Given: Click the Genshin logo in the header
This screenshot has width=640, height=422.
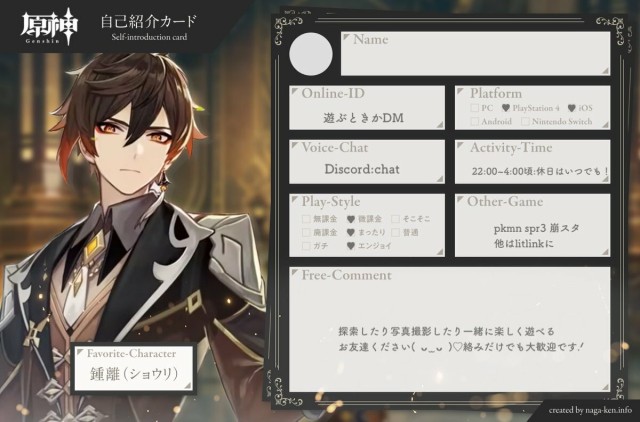Looking at the screenshot, I should point(49,26).
